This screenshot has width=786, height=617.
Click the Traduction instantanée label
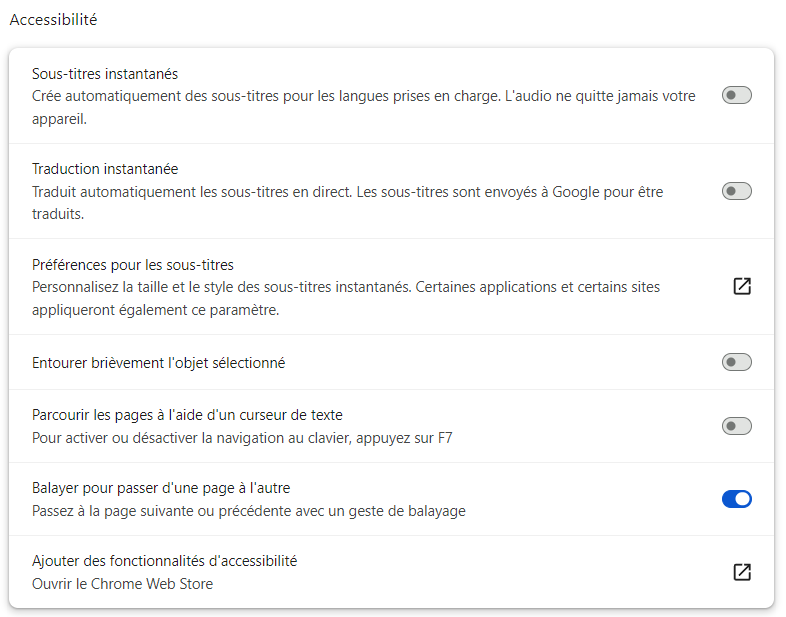pos(105,169)
